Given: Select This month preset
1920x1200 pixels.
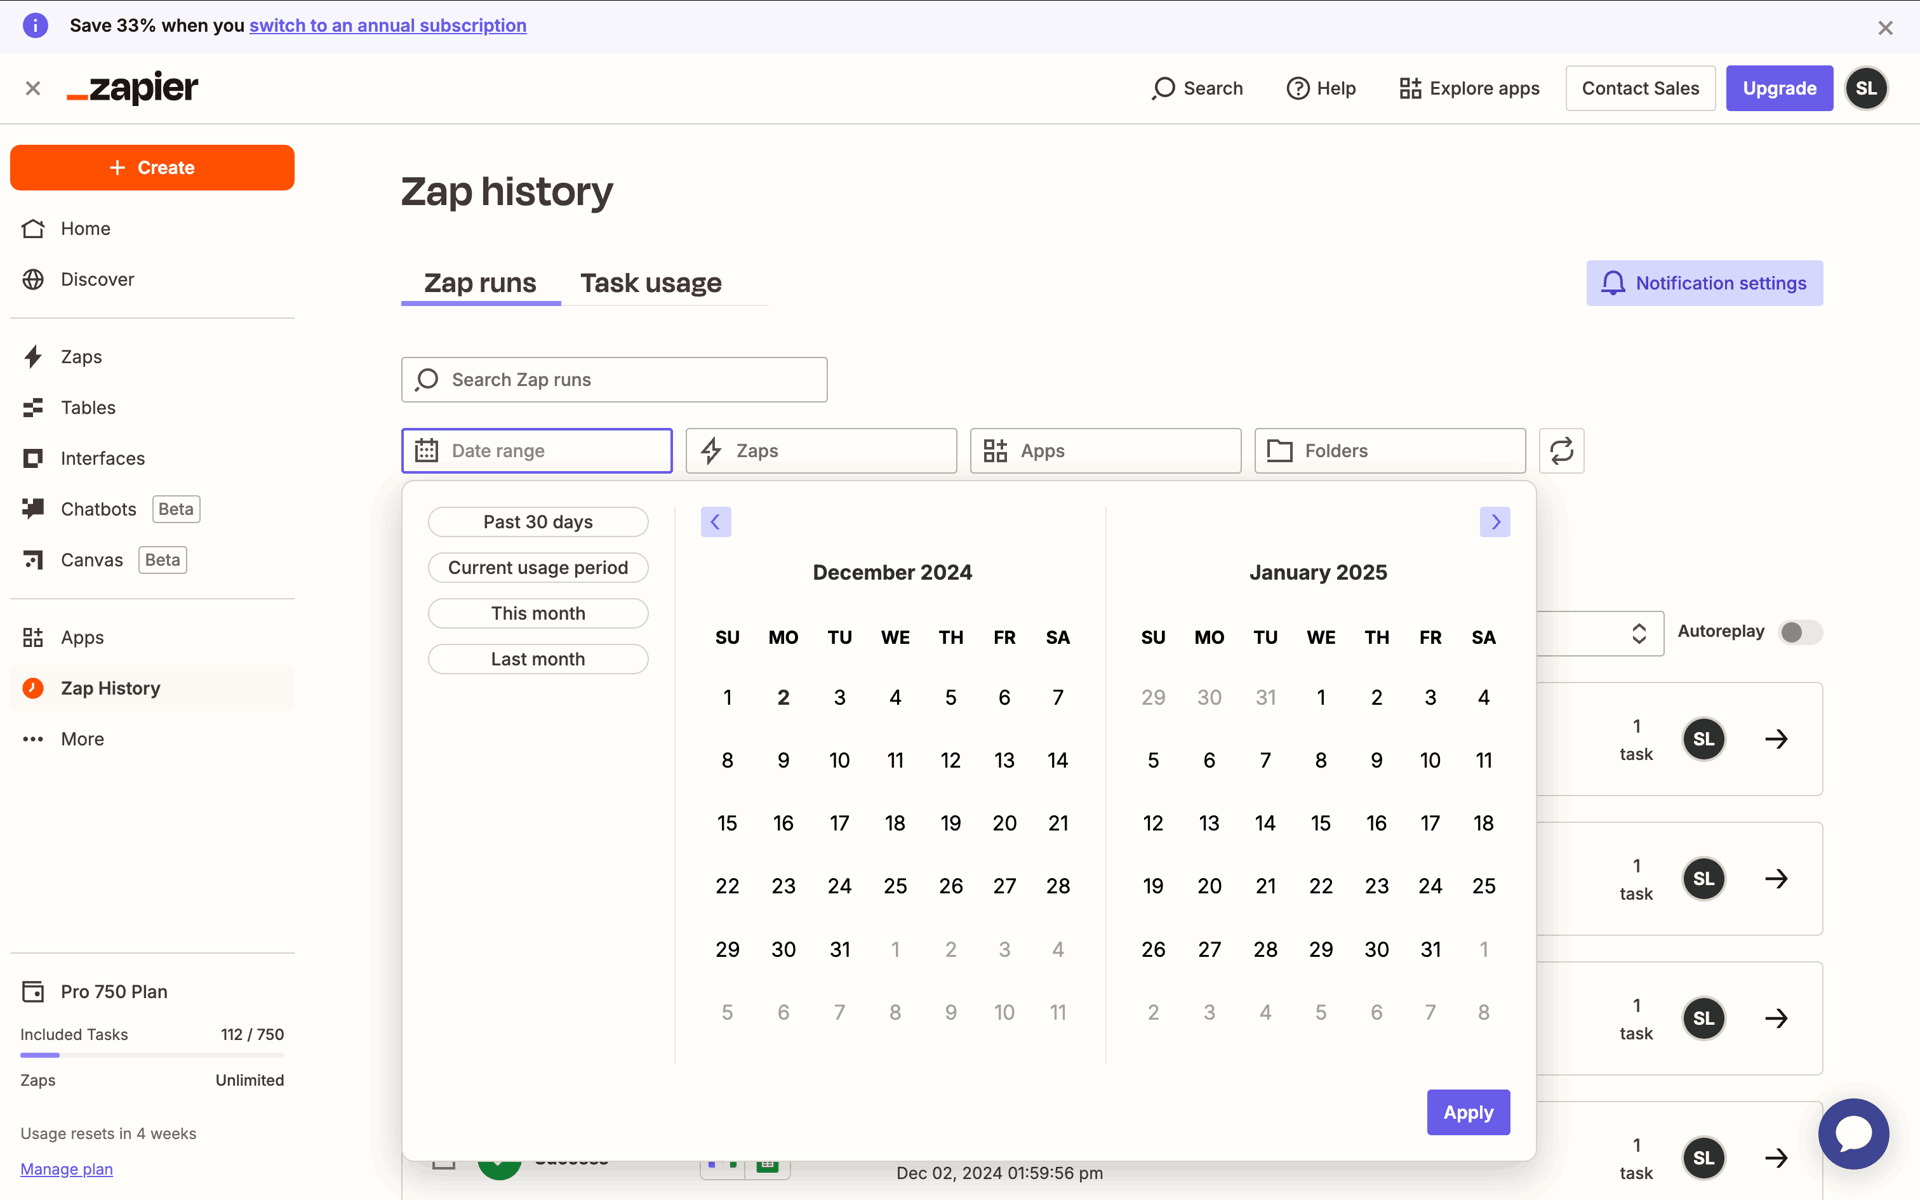Looking at the screenshot, I should click(538, 613).
